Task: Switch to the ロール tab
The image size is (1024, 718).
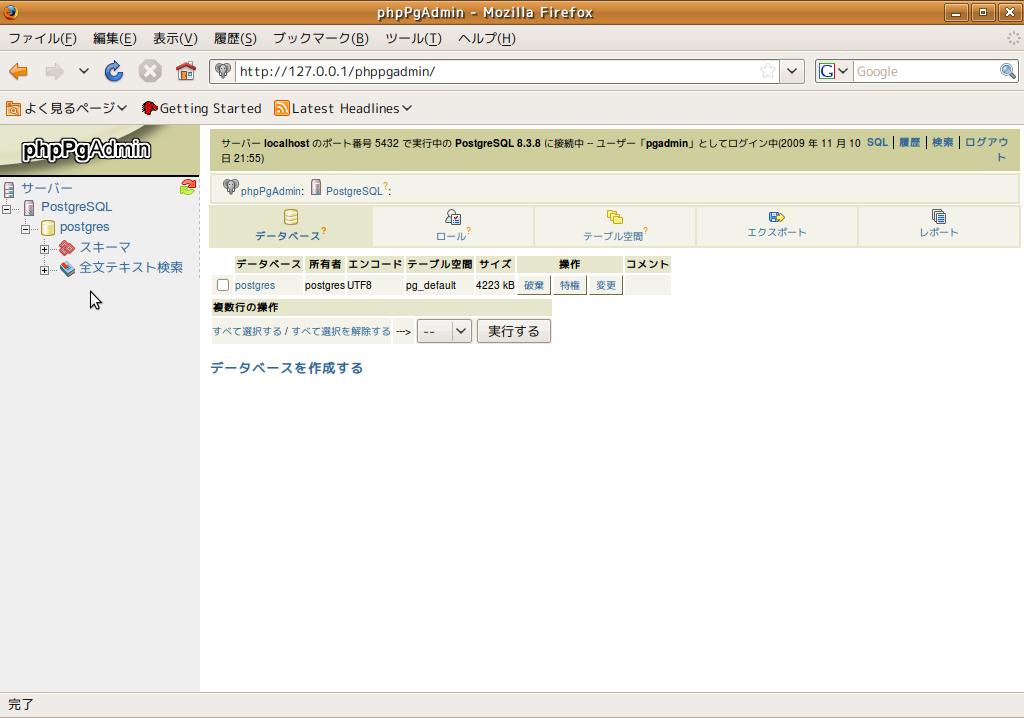Action: pos(453,226)
